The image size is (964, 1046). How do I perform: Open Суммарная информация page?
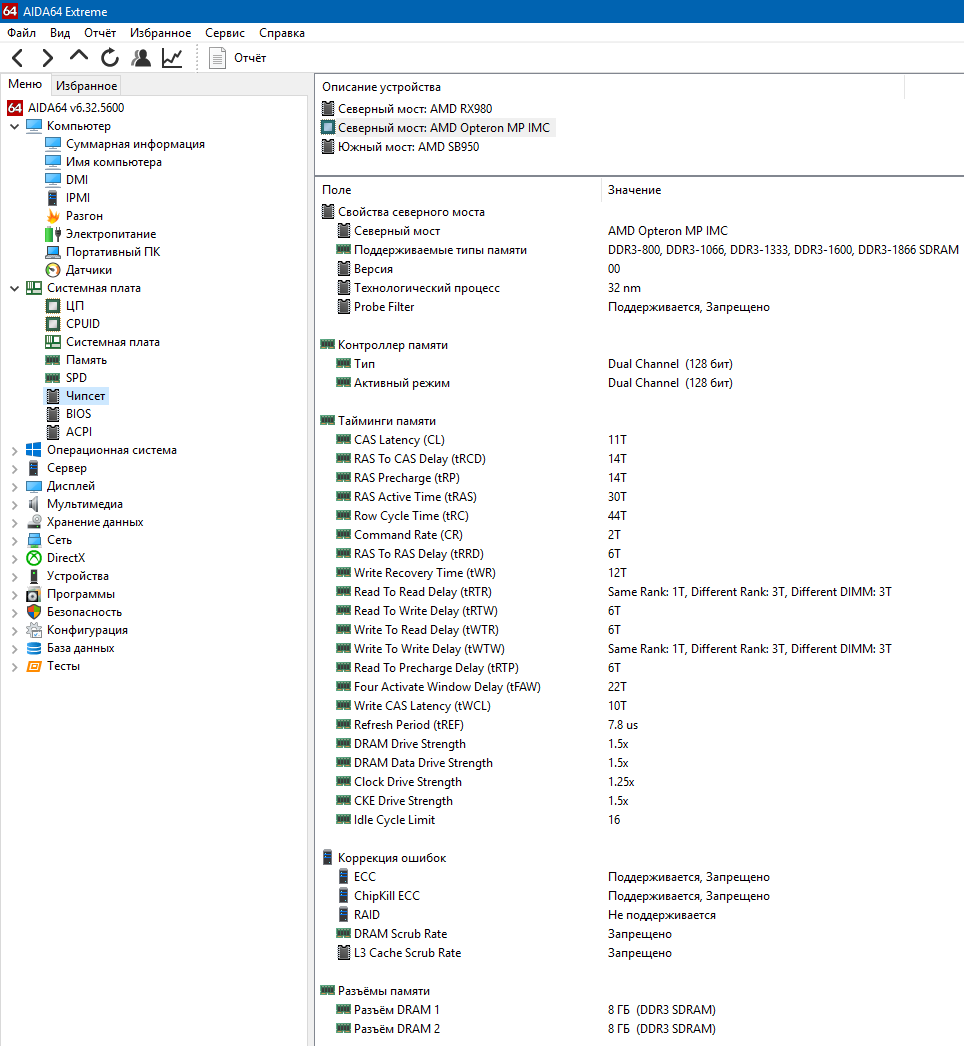click(x=135, y=144)
